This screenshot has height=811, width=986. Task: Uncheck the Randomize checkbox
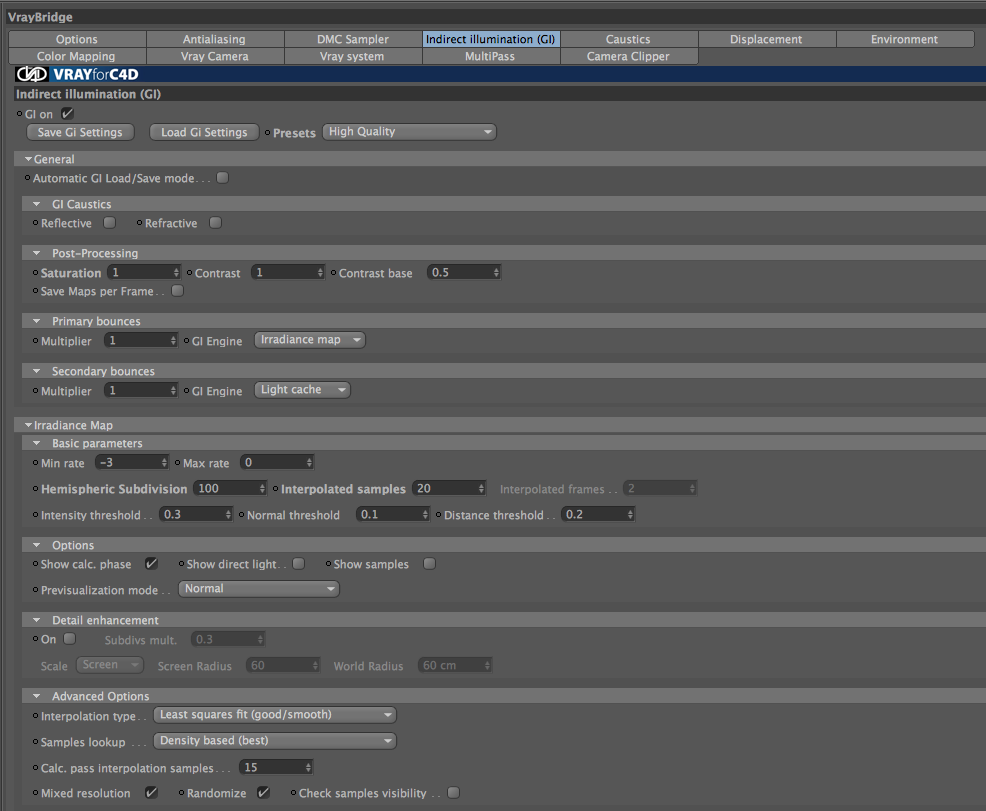(263, 792)
